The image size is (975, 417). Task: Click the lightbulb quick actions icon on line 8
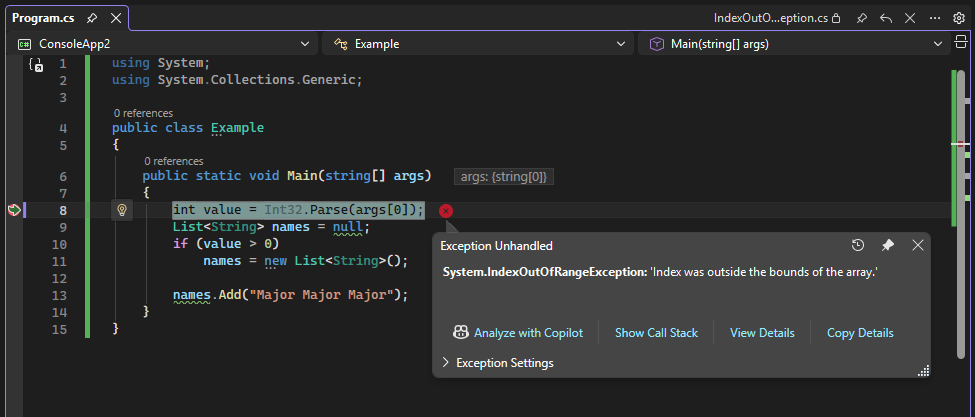(x=122, y=210)
